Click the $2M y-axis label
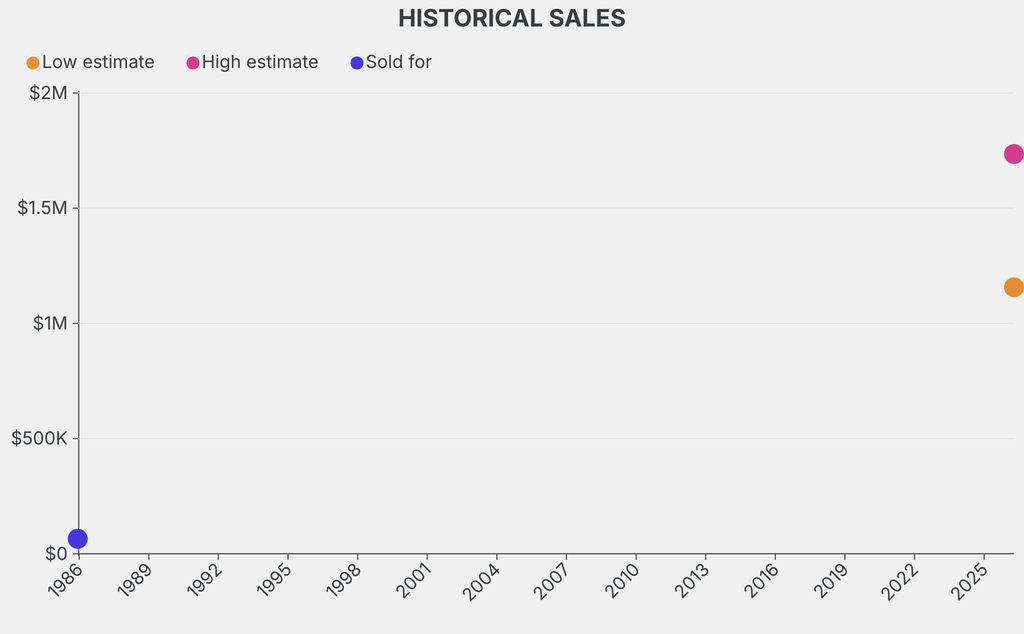The width and height of the screenshot is (1024, 634). [46, 93]
